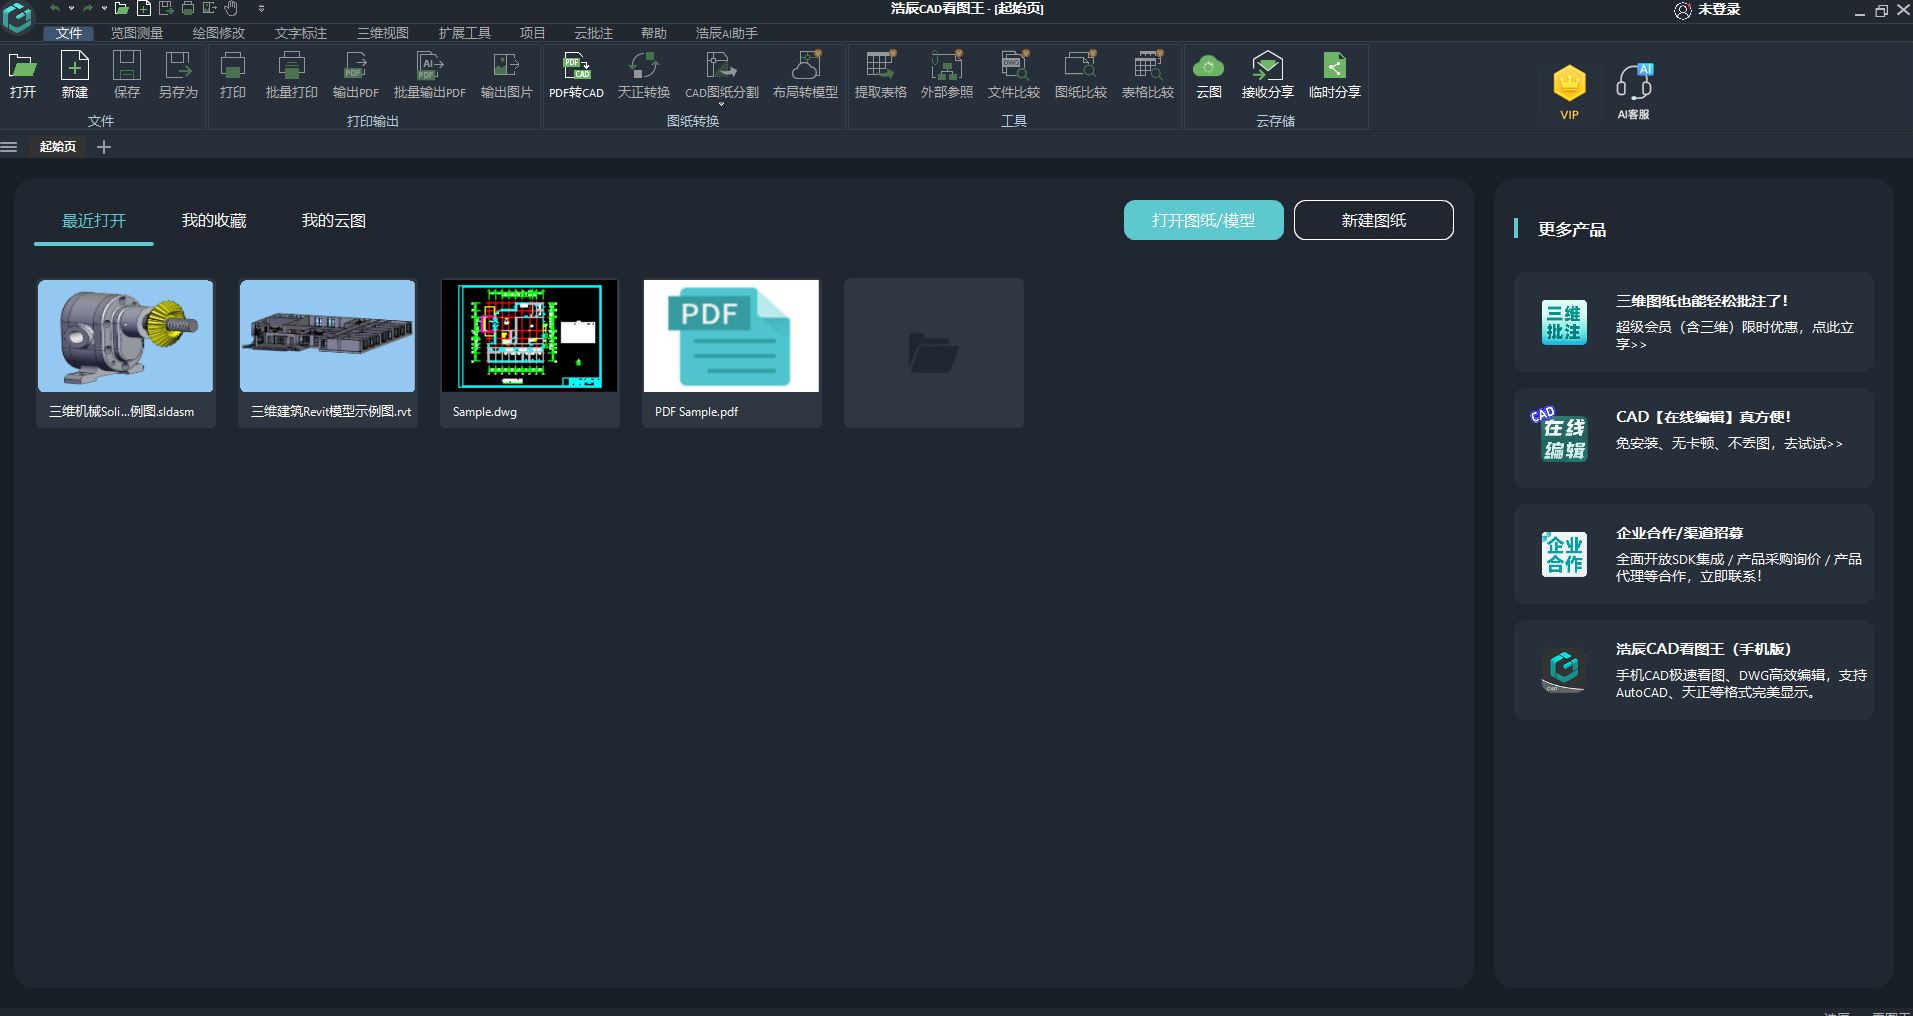Click the 新建 (New) ribbon icon
The width and height of the screenshot is (1913, 1016).
click(x=75, y=75)
